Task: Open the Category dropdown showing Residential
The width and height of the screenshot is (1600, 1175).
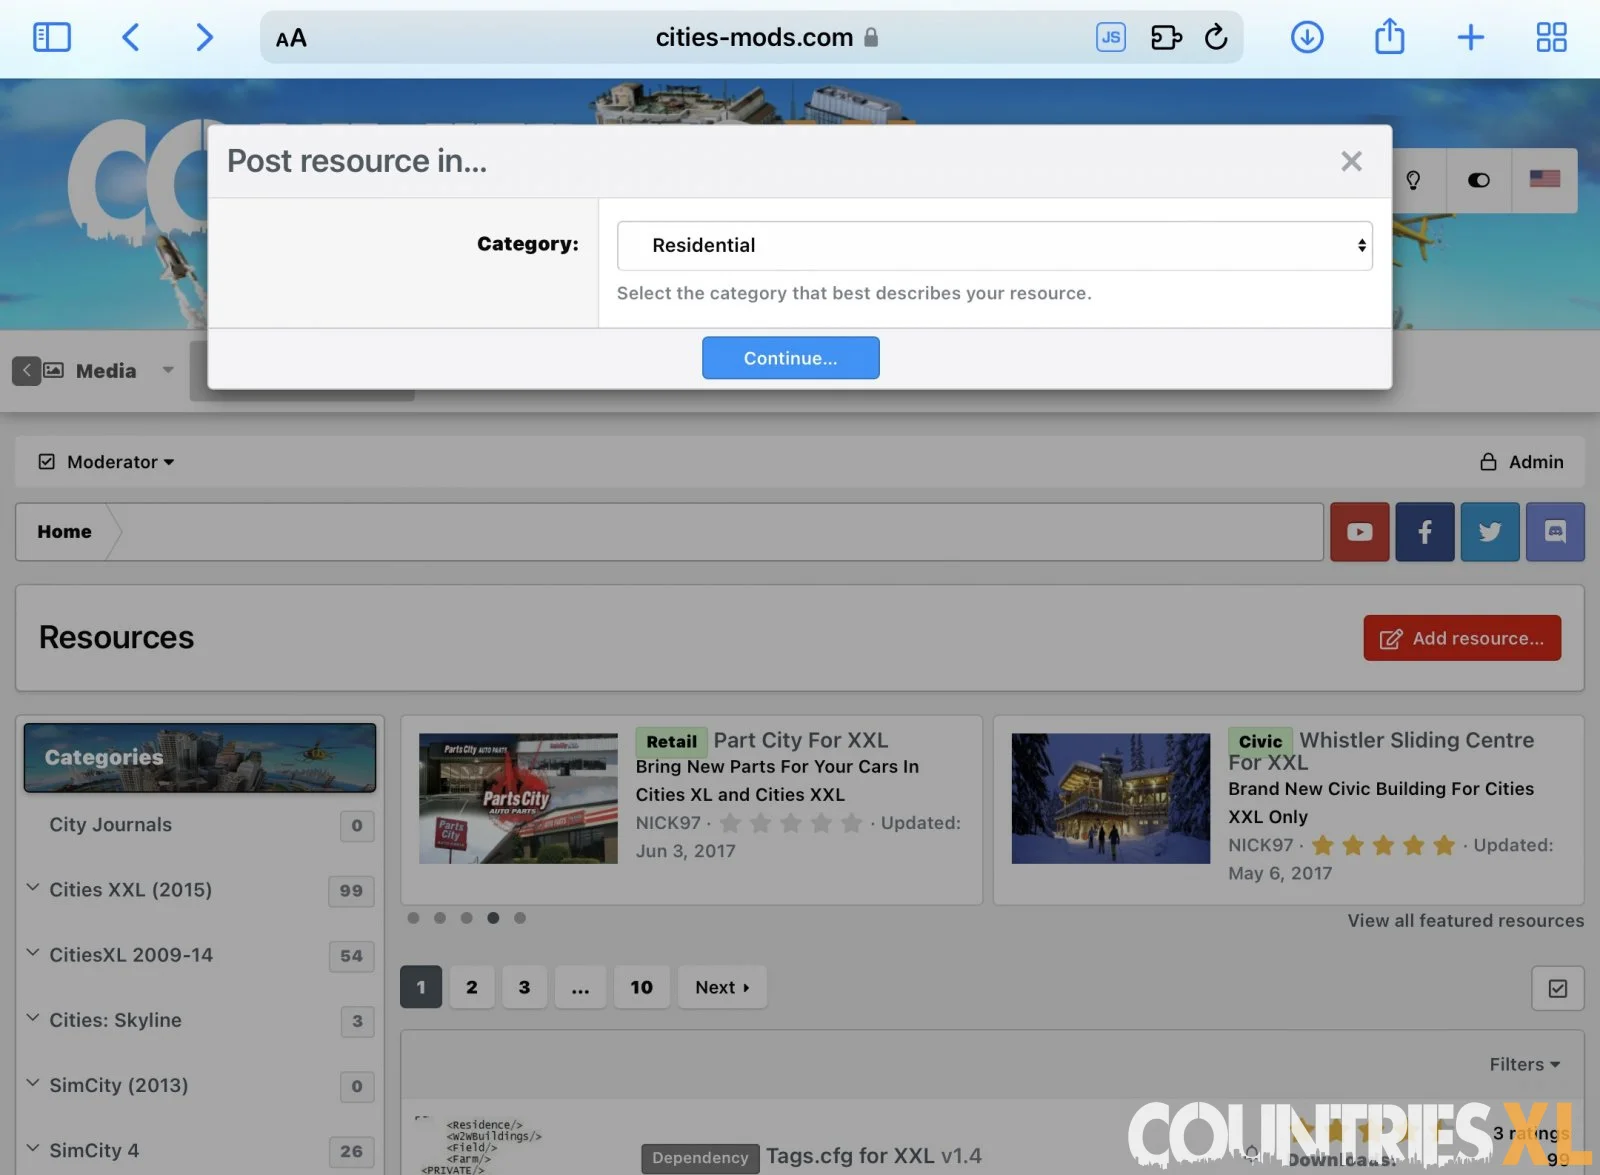Action: 994,246
